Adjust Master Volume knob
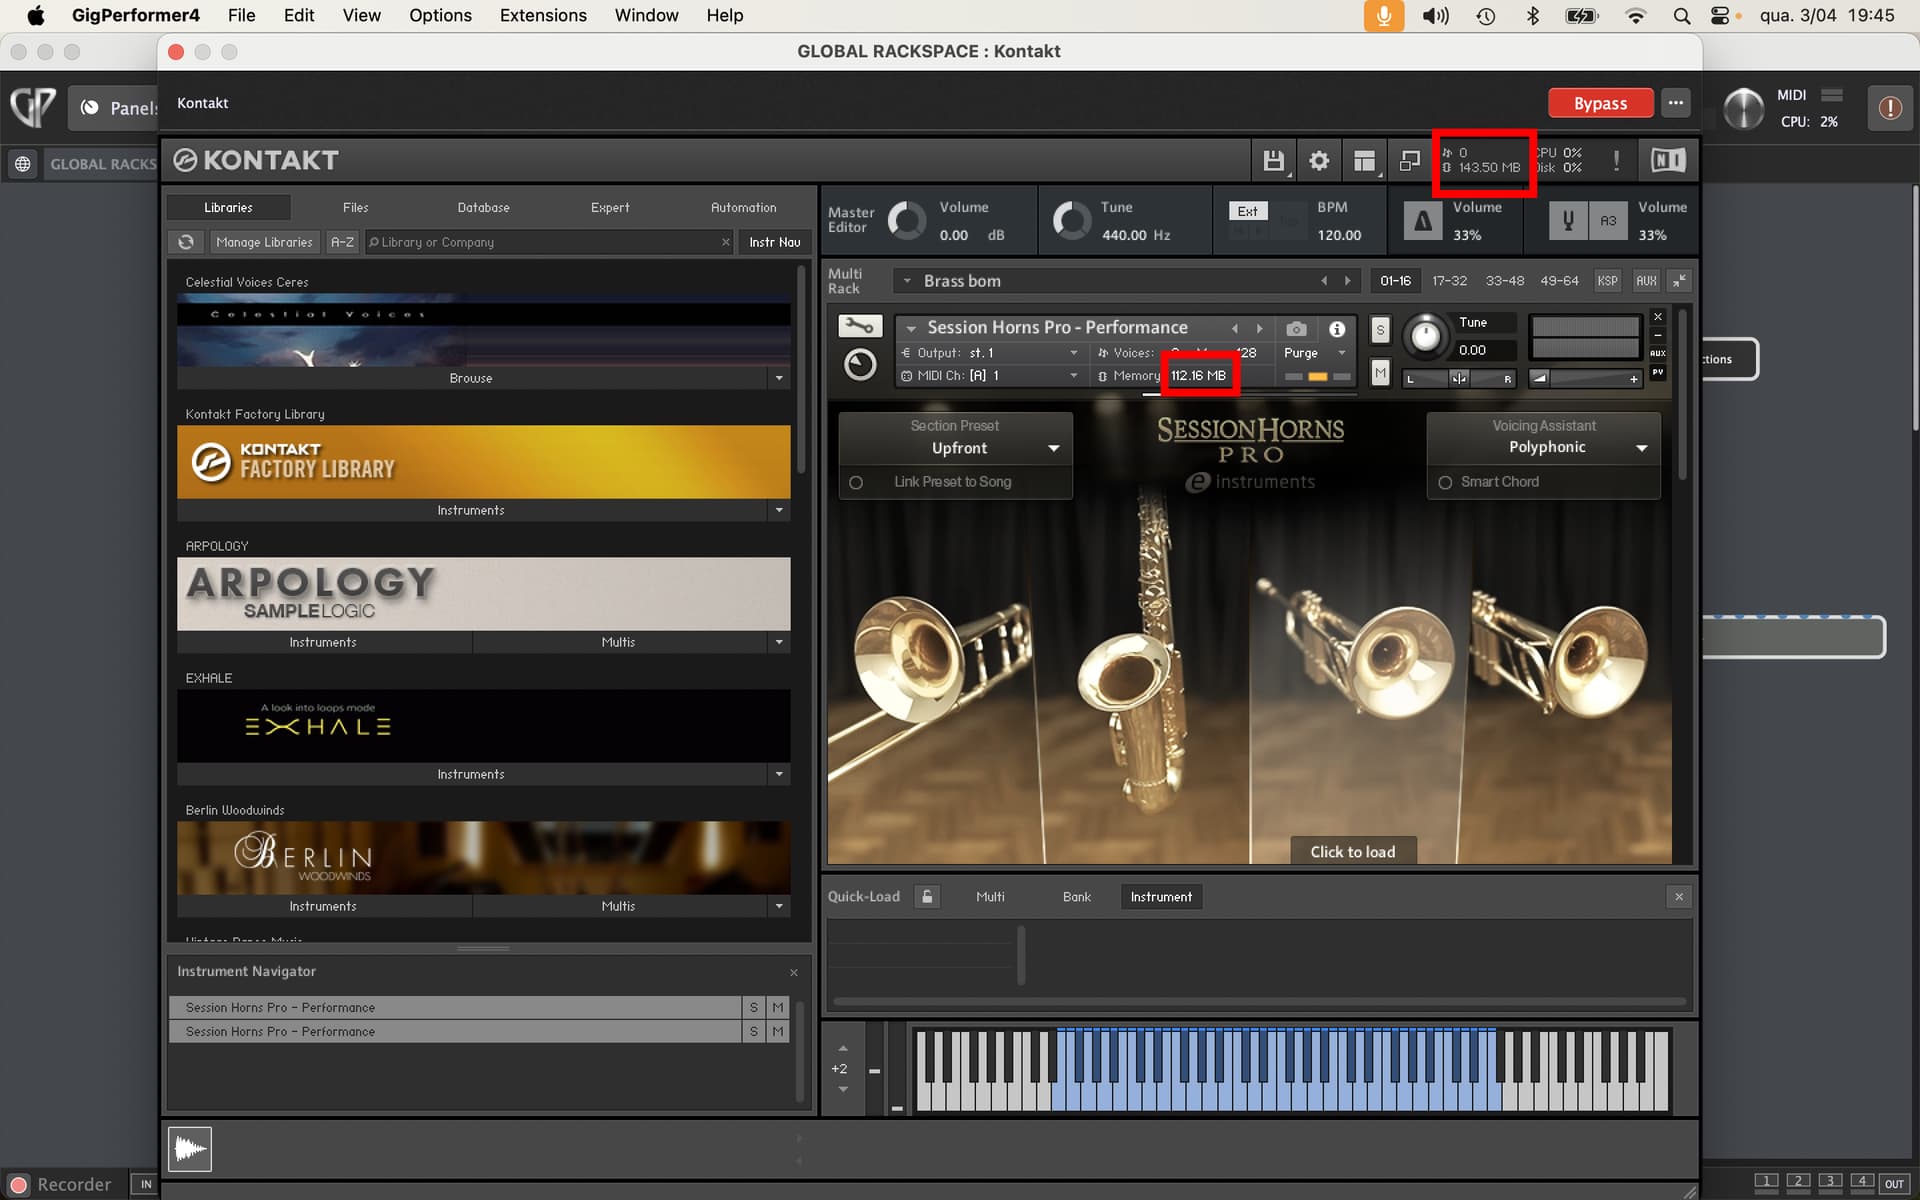The image size is (1920, 1200). tap(907, 221)
